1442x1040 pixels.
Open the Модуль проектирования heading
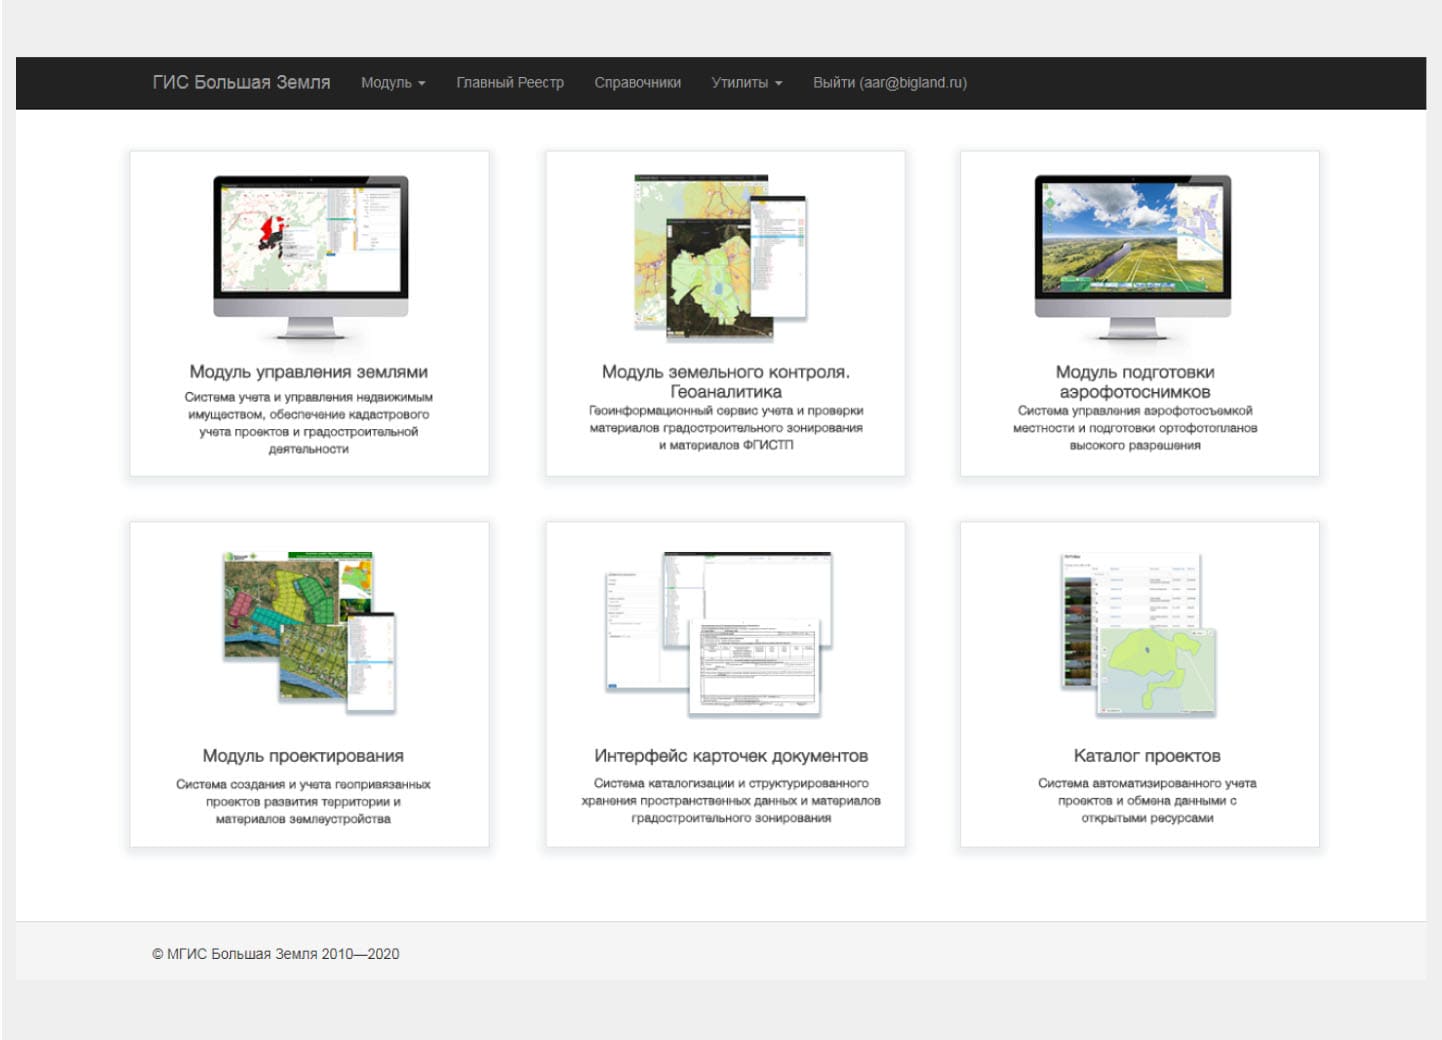click(303, 756)
